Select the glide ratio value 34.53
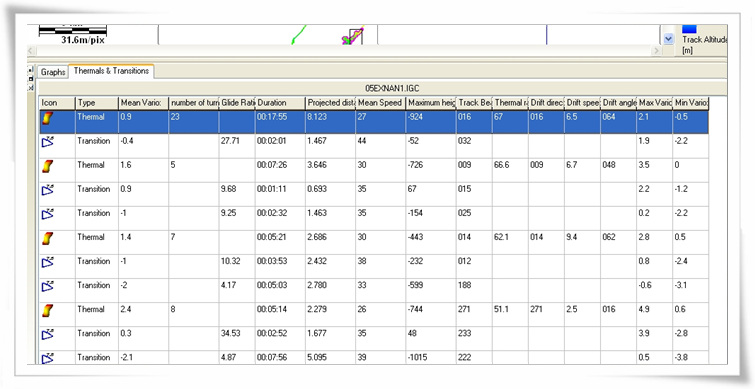Viewport: 755px width, 389px height. coord(230,334)
